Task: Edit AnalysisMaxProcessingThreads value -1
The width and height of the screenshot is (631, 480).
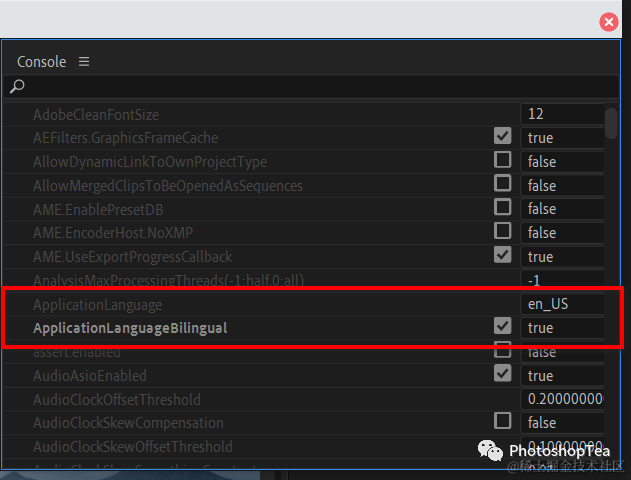Action: pyautogui.click(x=562, y=279)
